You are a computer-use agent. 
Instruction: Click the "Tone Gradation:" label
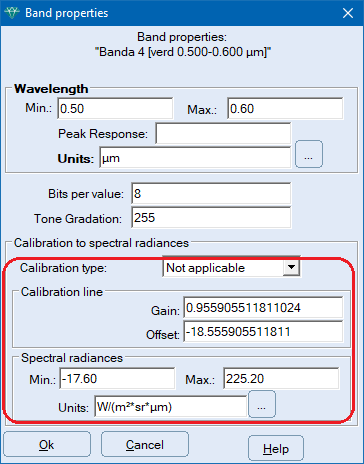coord(78,219)
